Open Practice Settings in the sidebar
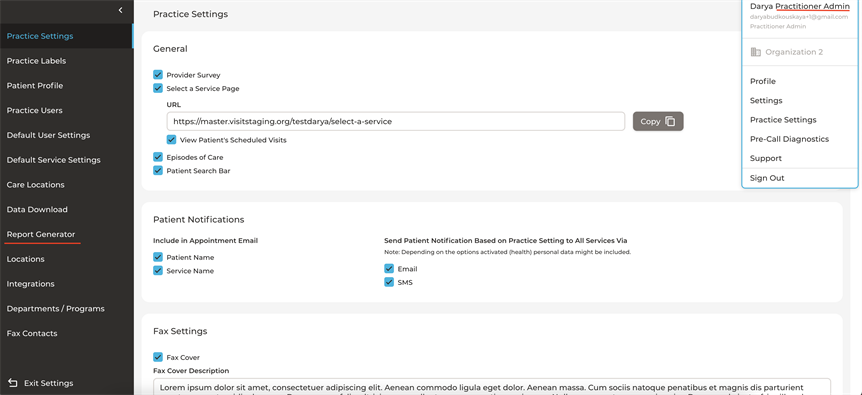 pos(67,36)
